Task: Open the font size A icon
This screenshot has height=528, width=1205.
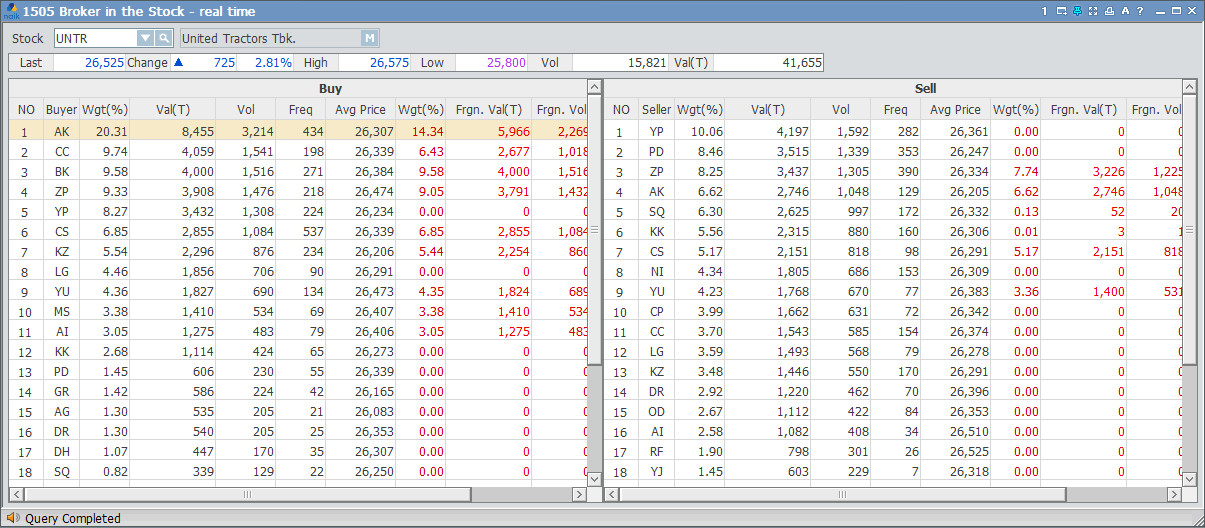Action: click(x=1125, y=11)
